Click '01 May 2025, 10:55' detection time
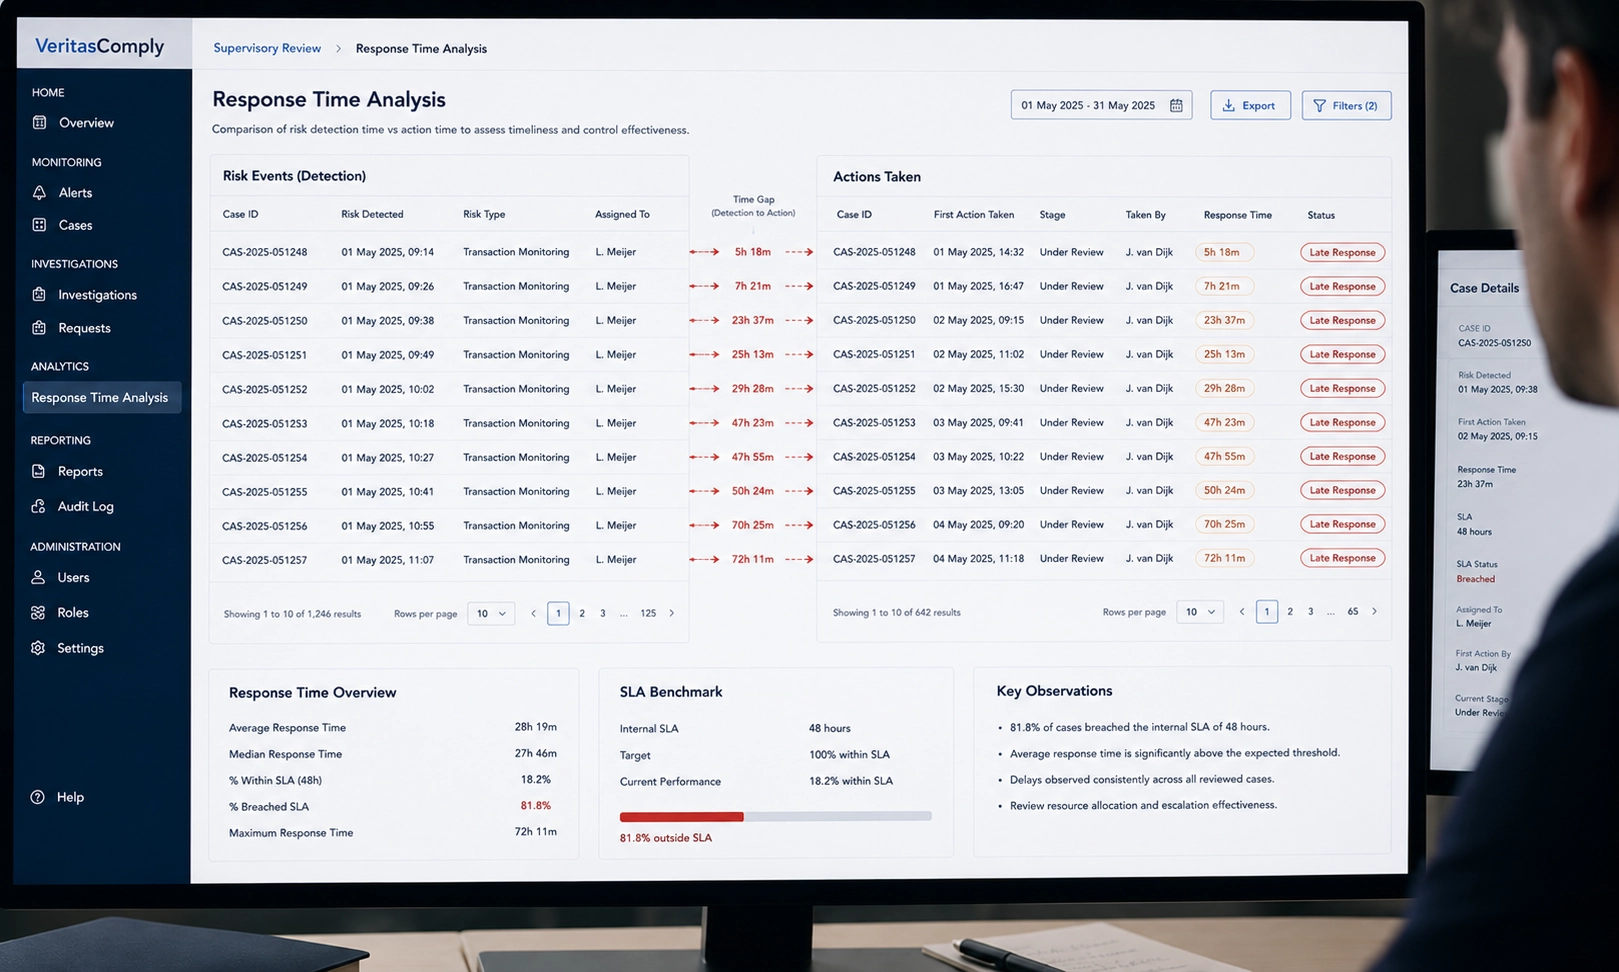Image resolution: width=1619 pixels, height=972 pixels. pos(388,525)
